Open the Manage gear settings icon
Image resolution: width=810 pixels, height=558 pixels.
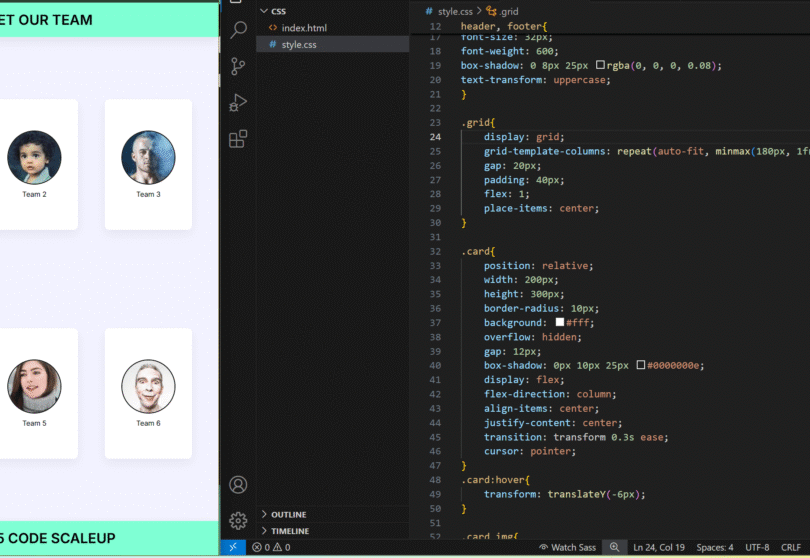pos(238,520)
